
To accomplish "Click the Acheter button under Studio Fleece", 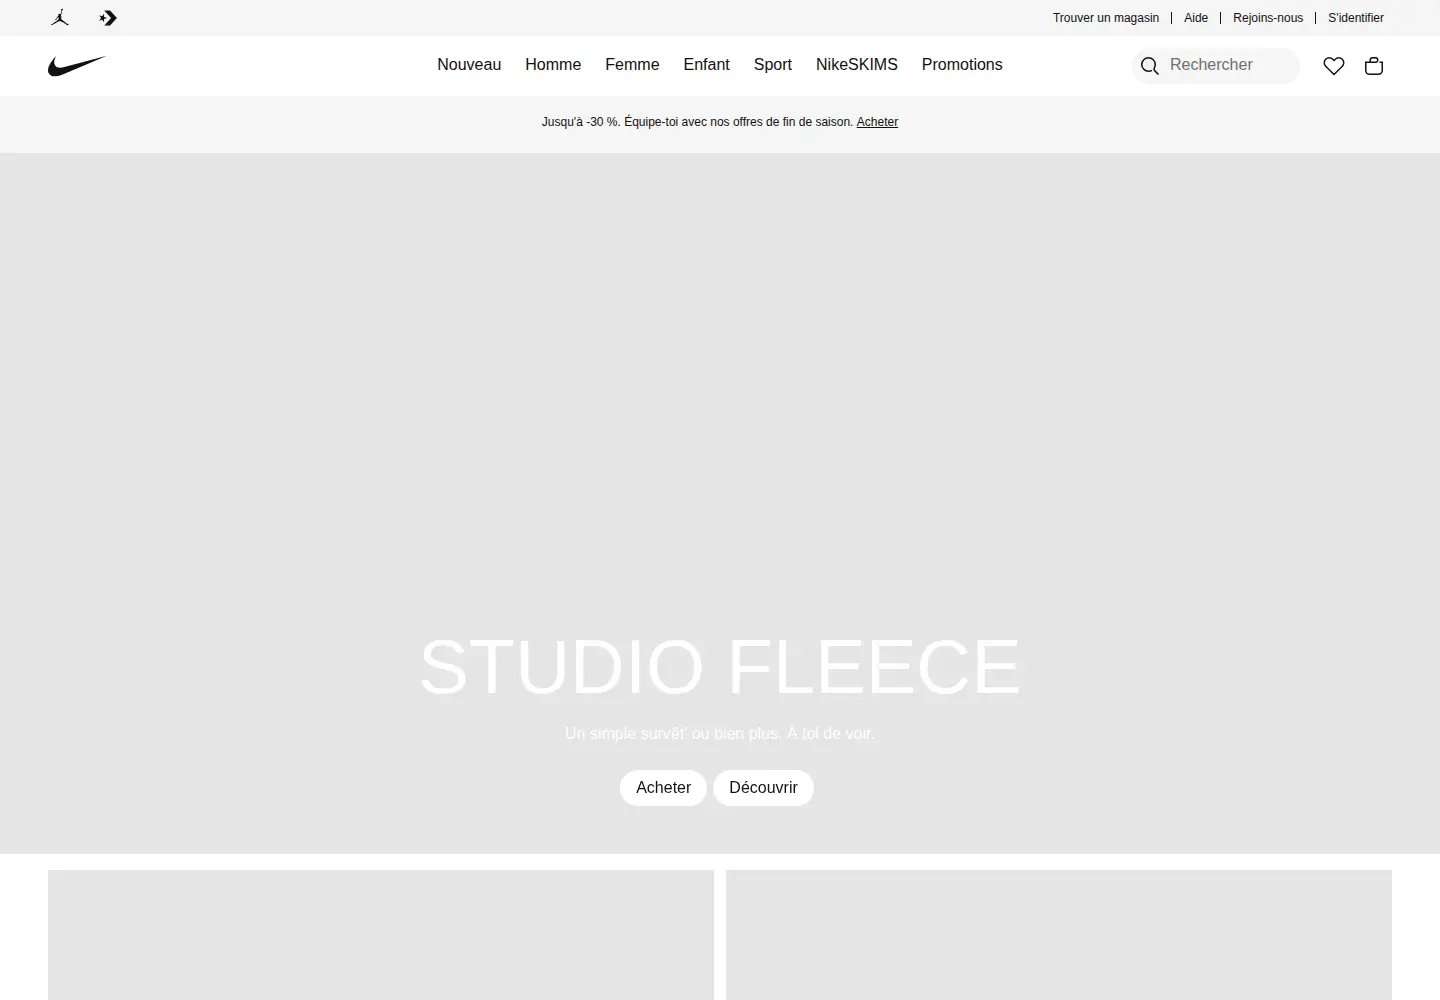I will (x=663, y=788).
